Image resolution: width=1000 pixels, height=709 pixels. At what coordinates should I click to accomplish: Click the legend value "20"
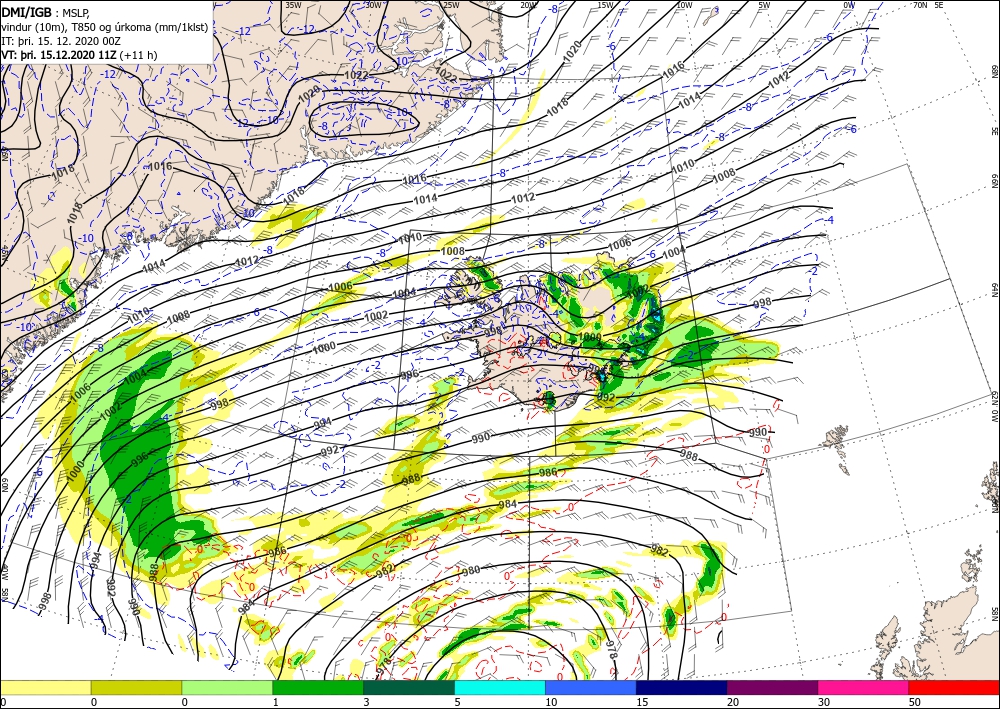[x=733, y=702]
